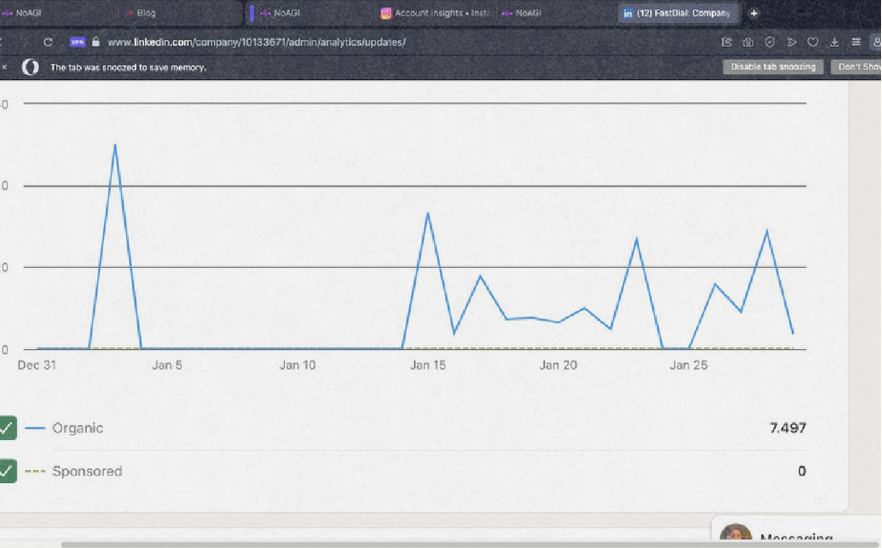Click the Don't Show button
This screenshot has height=548, width=882.
point(858,67)
